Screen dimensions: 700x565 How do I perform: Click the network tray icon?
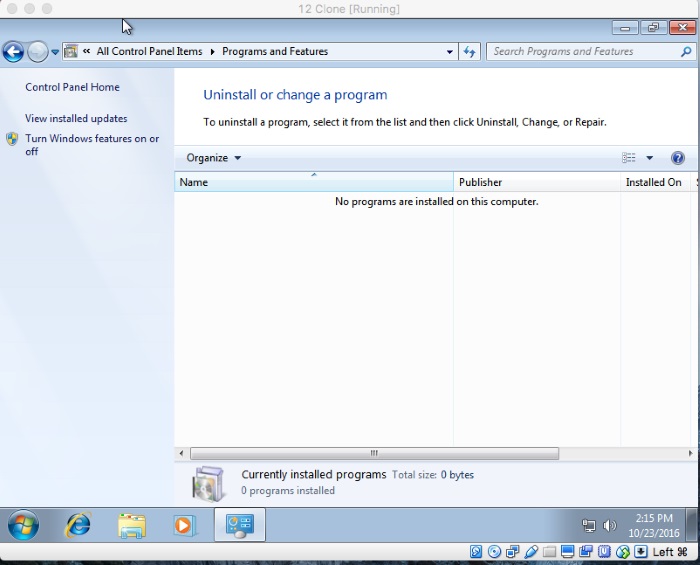(x=589, y=526)
